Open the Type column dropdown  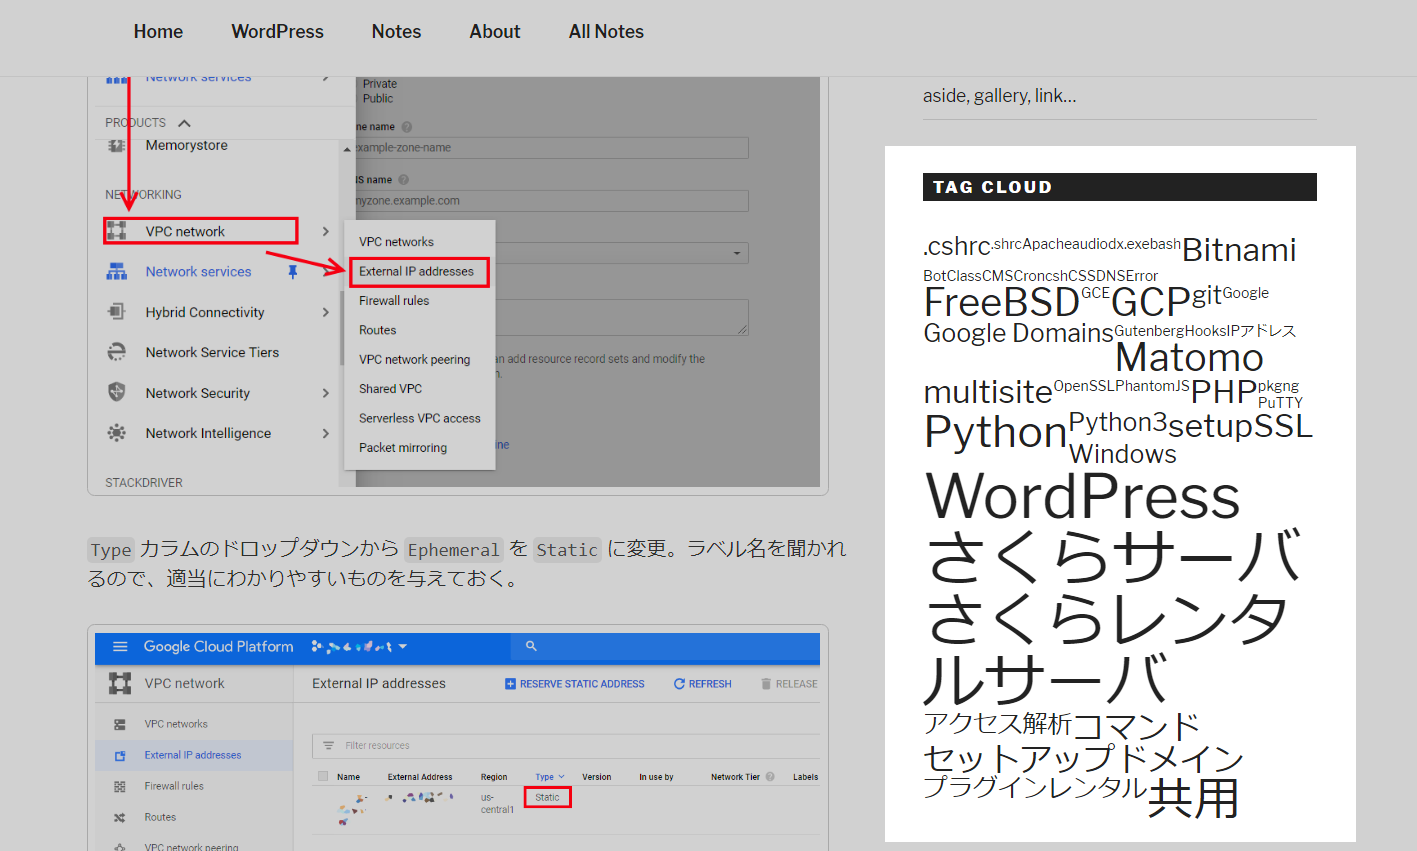click(550, 777)
